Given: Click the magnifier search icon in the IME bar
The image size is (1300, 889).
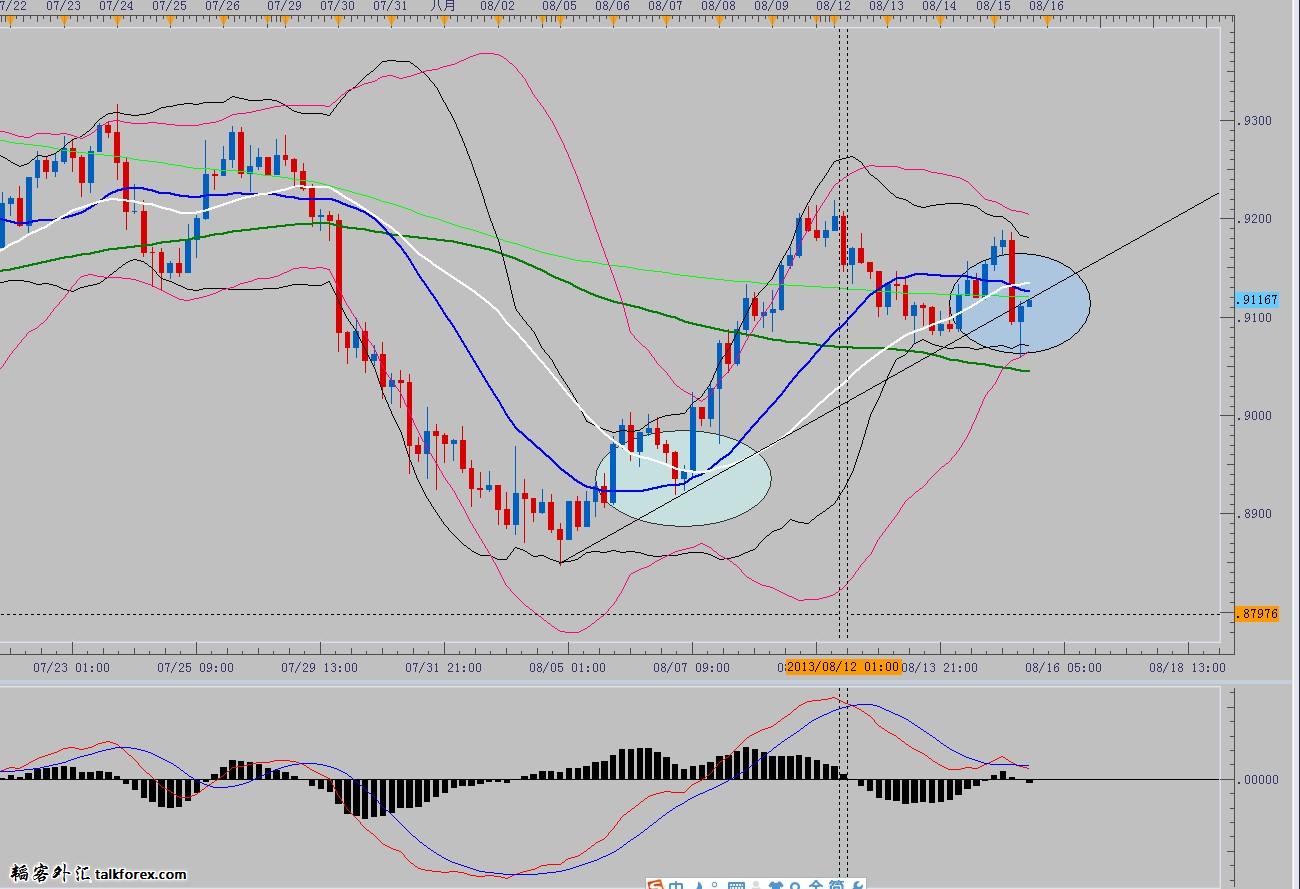Looking at the screenshot, I should [x=795, y=884].
